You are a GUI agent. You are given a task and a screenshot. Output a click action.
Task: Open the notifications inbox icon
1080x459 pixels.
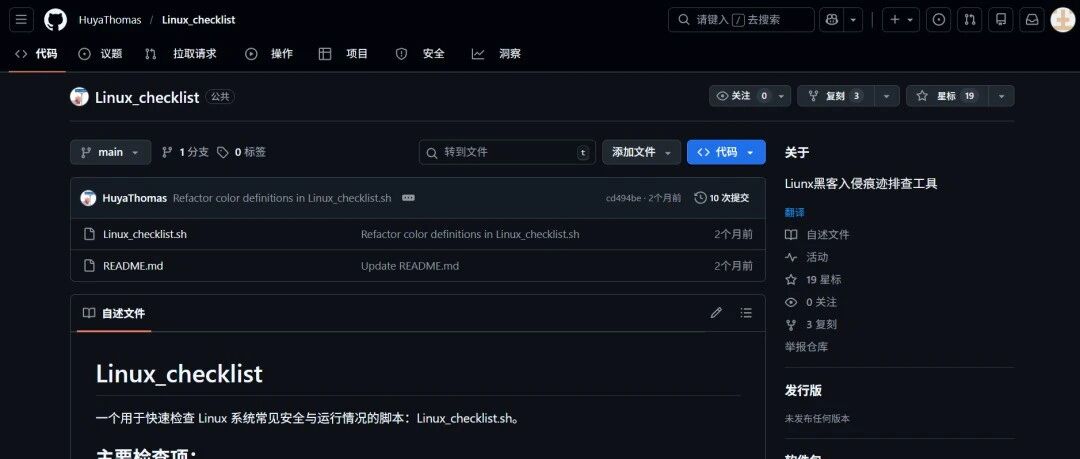(1032, 19)
